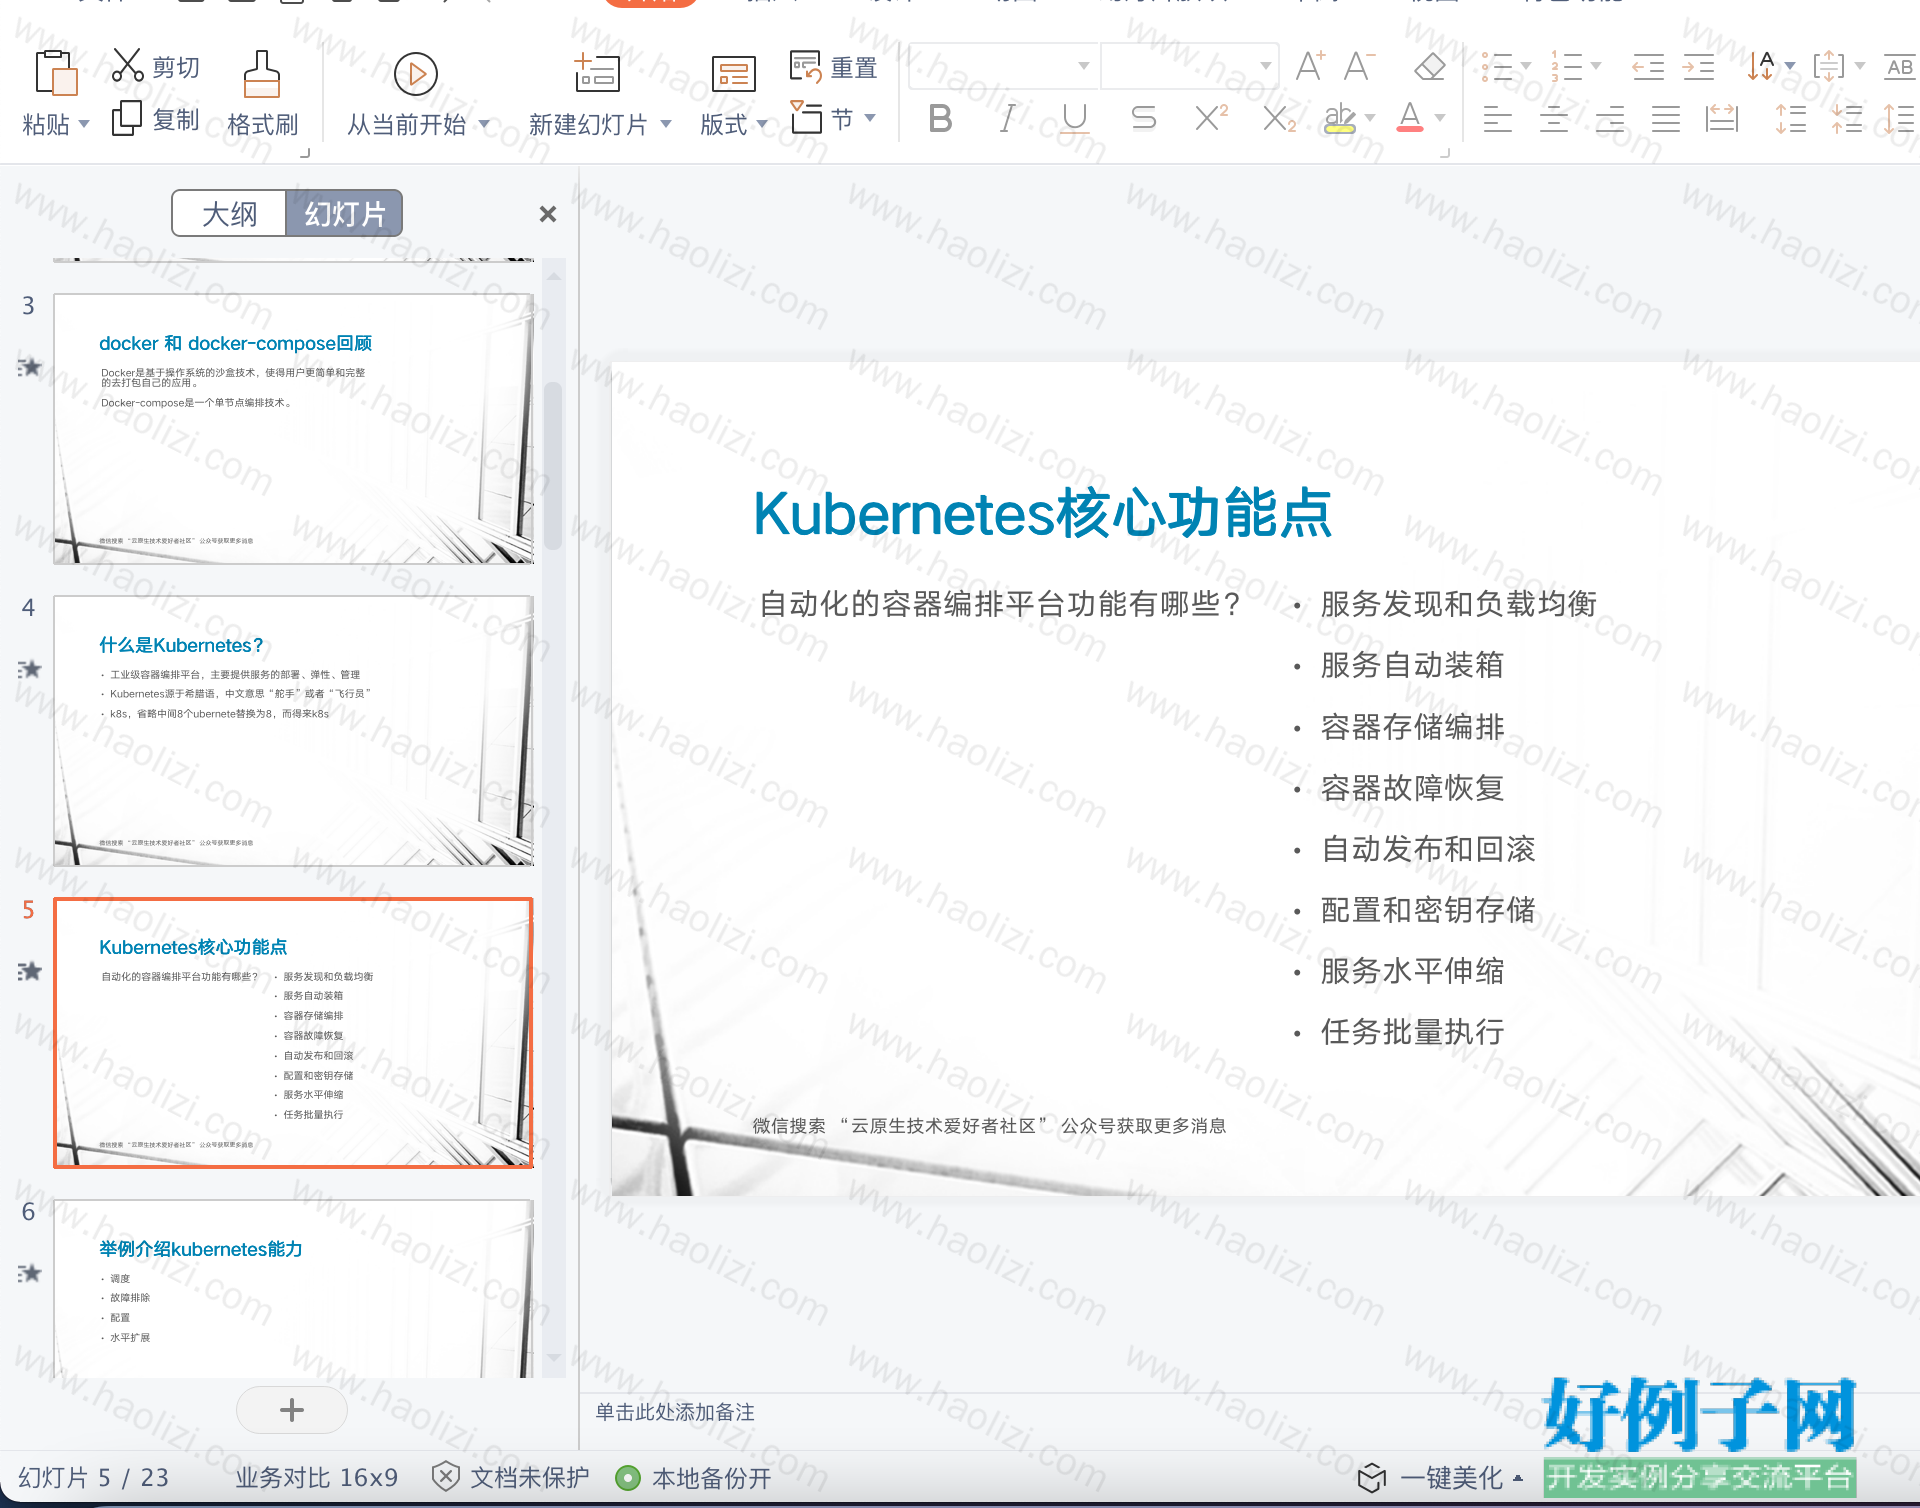Click the Layout (版式) icon
This screenshot has height=1508, width=1920.
(x=733, y=74)
